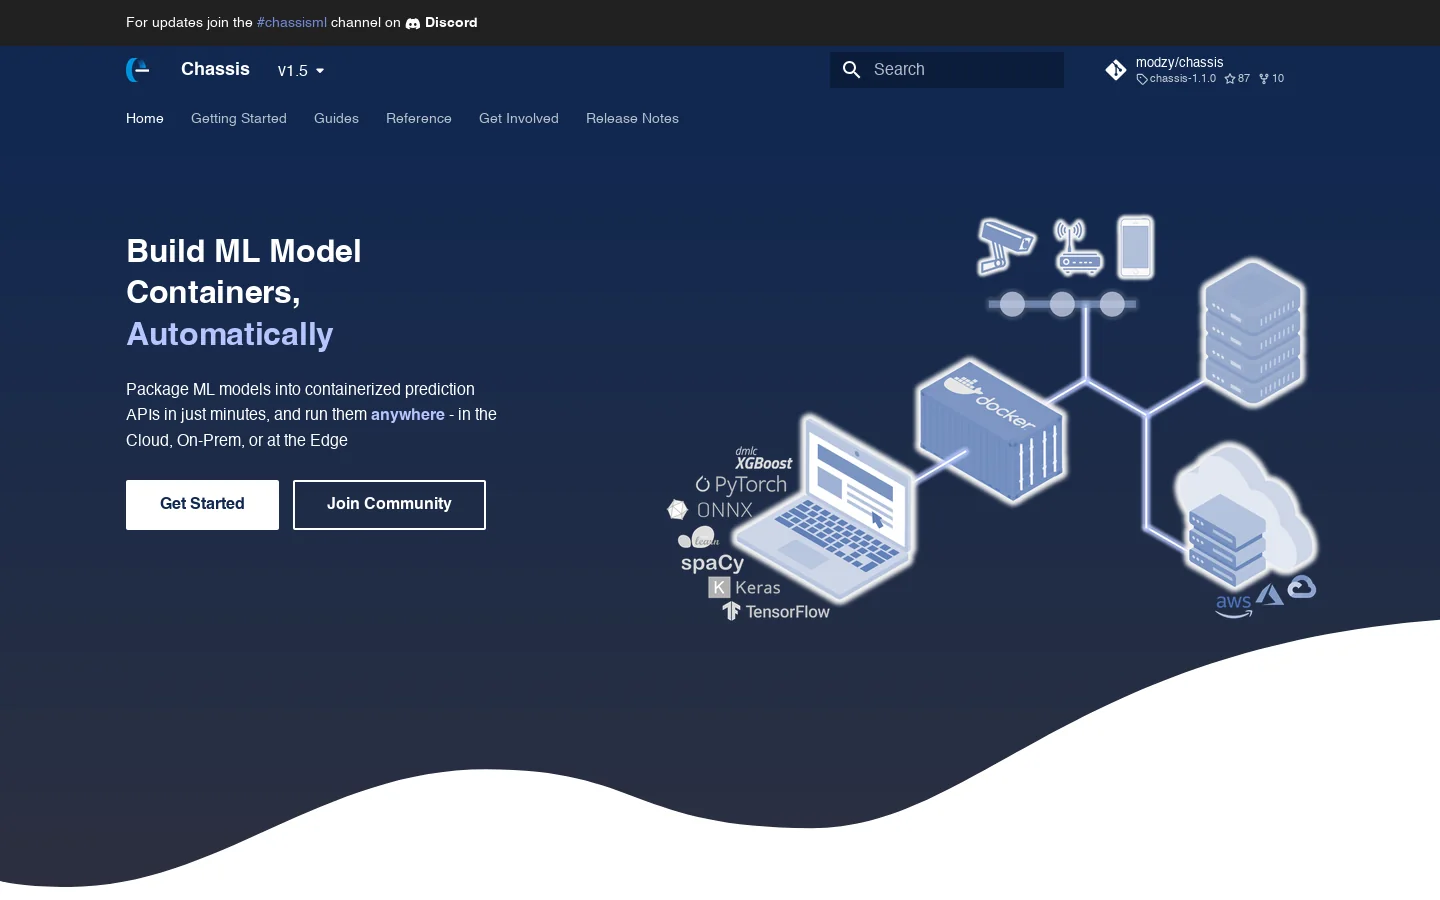Click the bold word anywhere
The width and height of the screenshot is (1440, 900).
pyautogui.click(x=408, y=414)
